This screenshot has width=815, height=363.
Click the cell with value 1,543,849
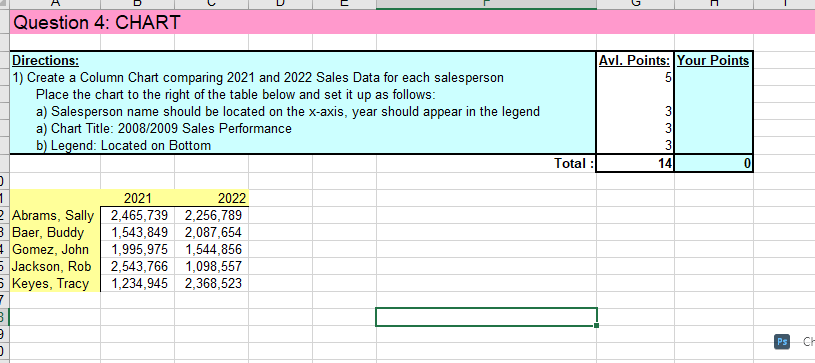click(x=137, y=232)
